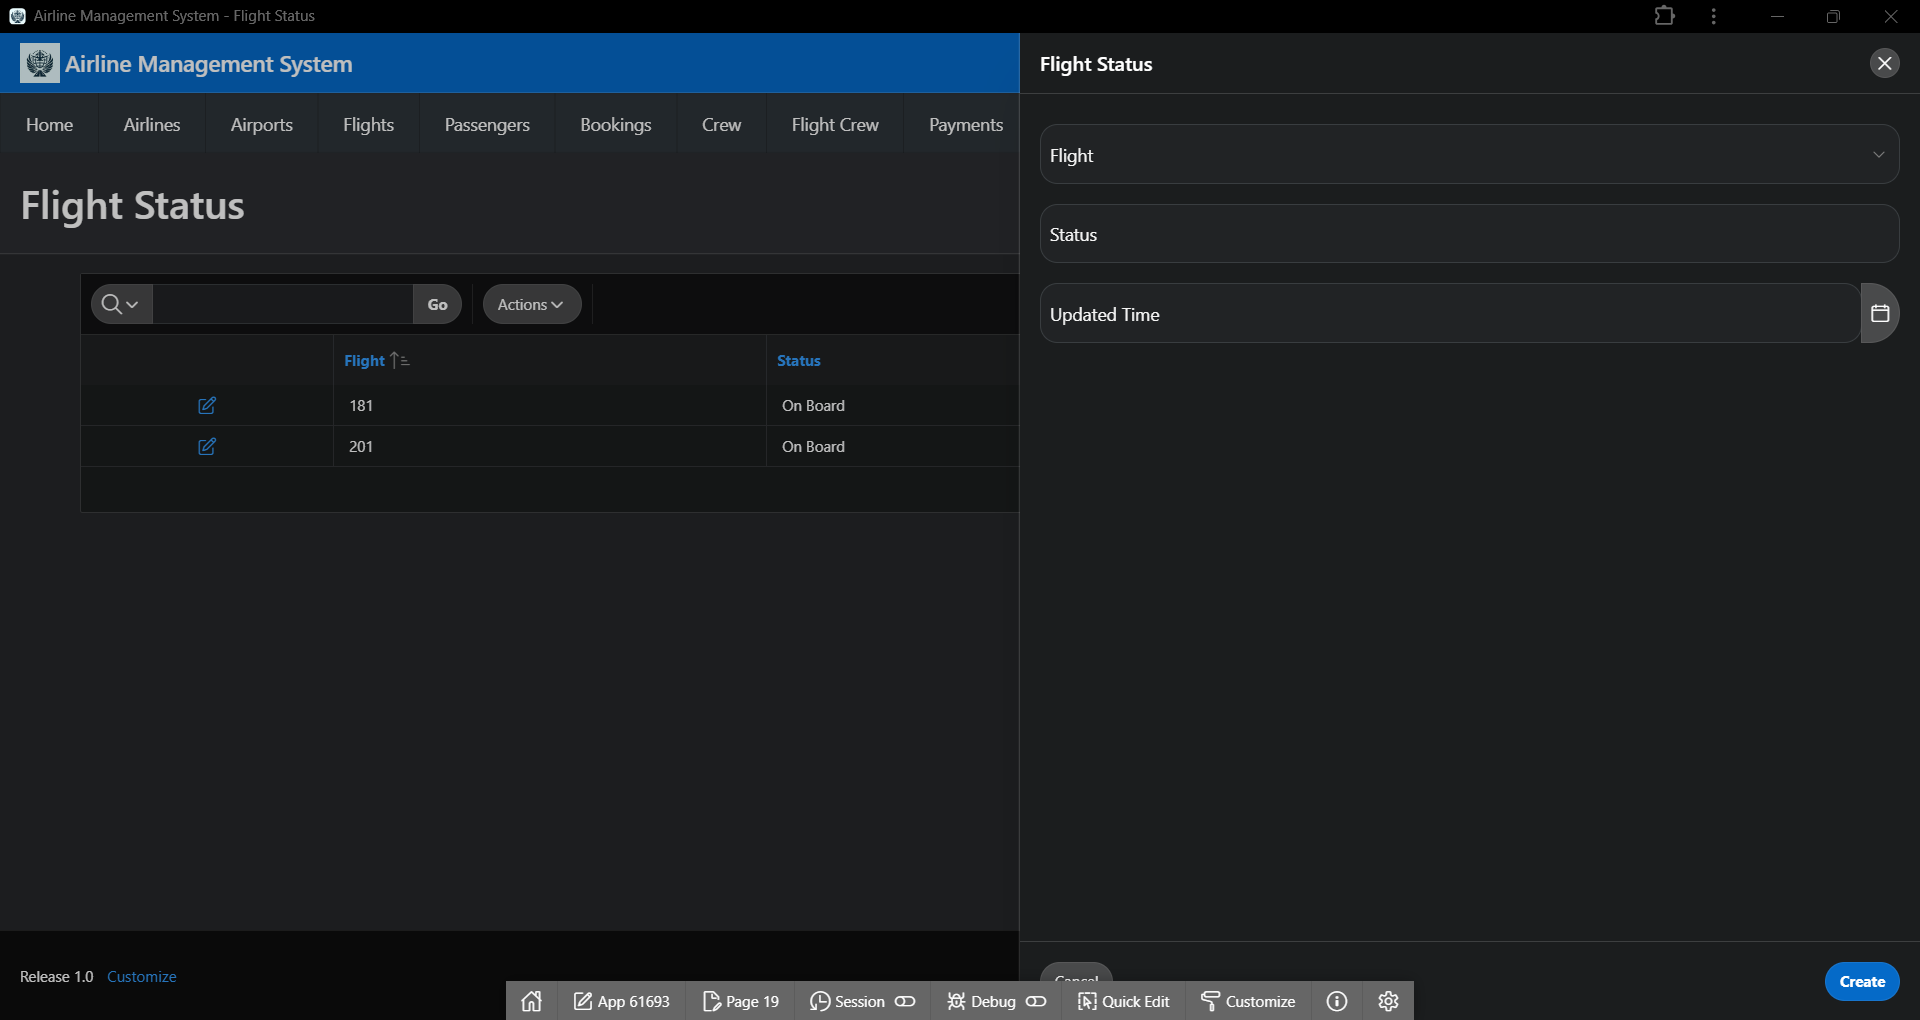The image size is (1920, 1020).
Task: Open the Bookings tab
Action: tap(615, 124)
